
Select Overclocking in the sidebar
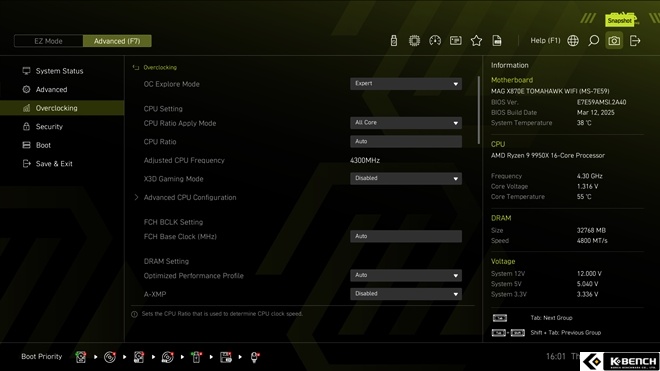(62, 108)
